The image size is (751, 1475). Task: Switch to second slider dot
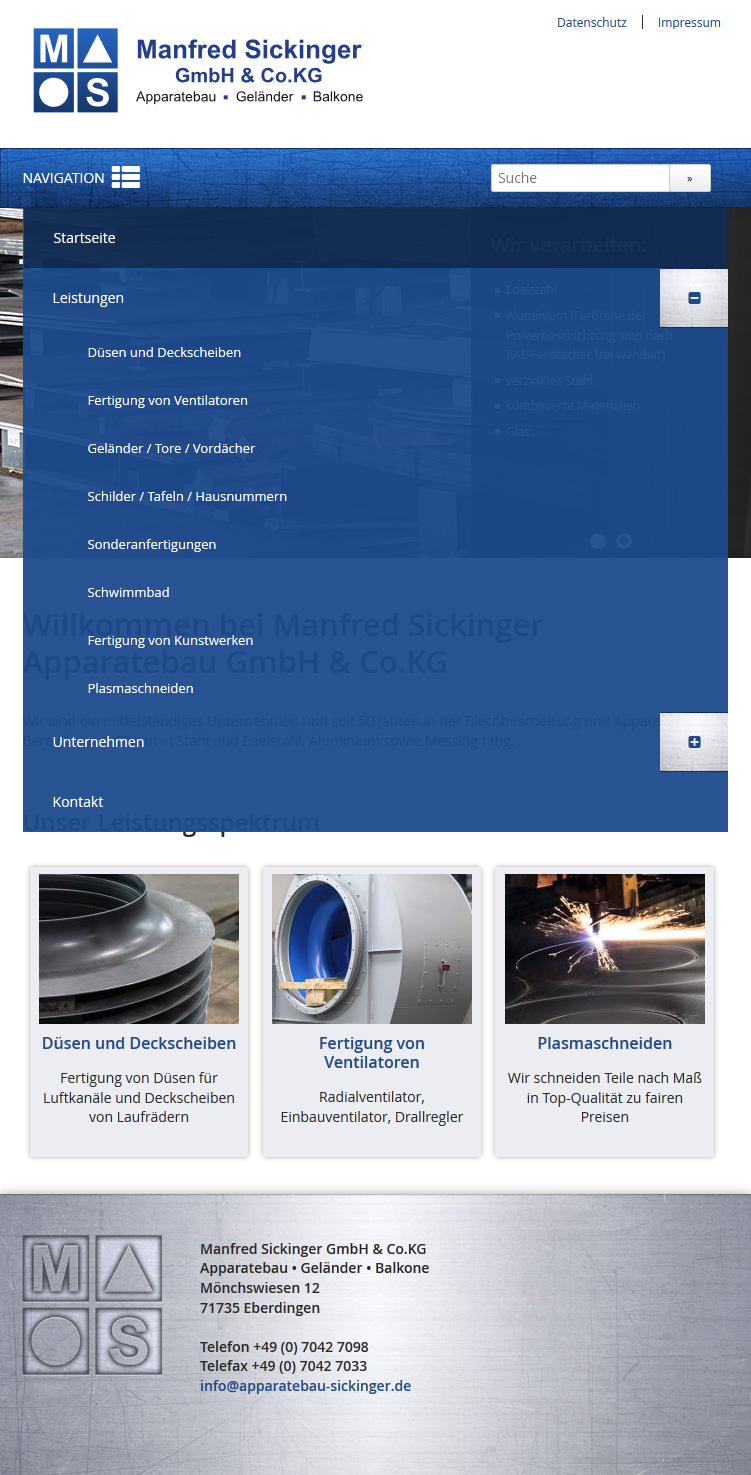(x=624, y=541)
